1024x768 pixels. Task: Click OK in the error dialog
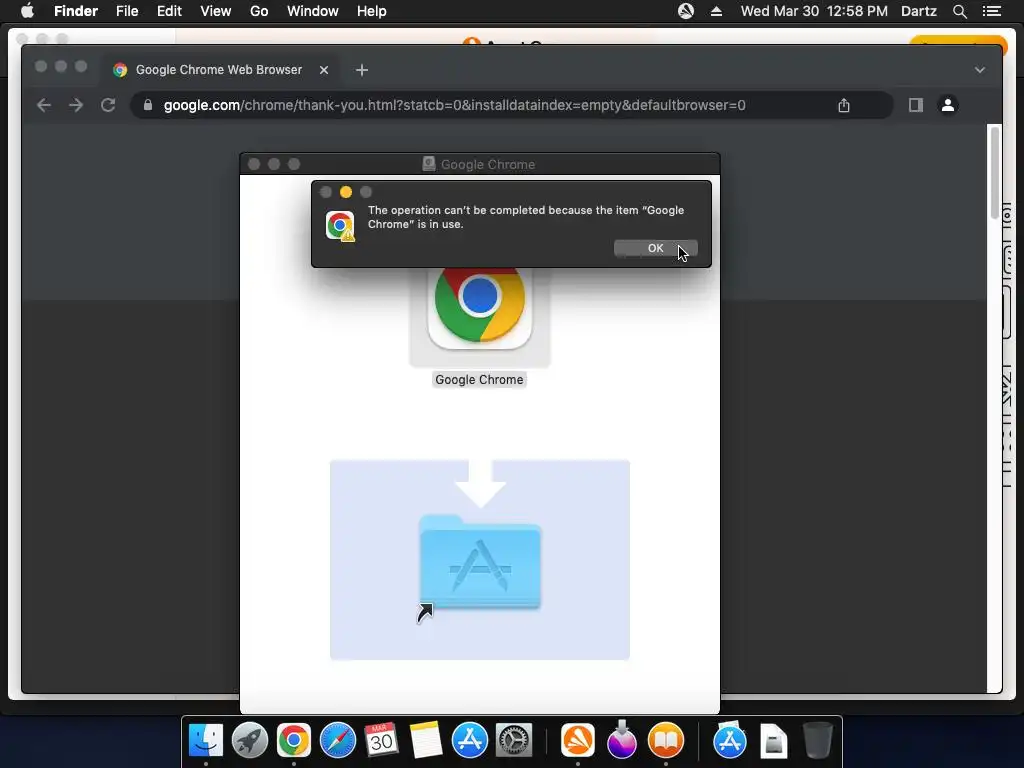656,248
